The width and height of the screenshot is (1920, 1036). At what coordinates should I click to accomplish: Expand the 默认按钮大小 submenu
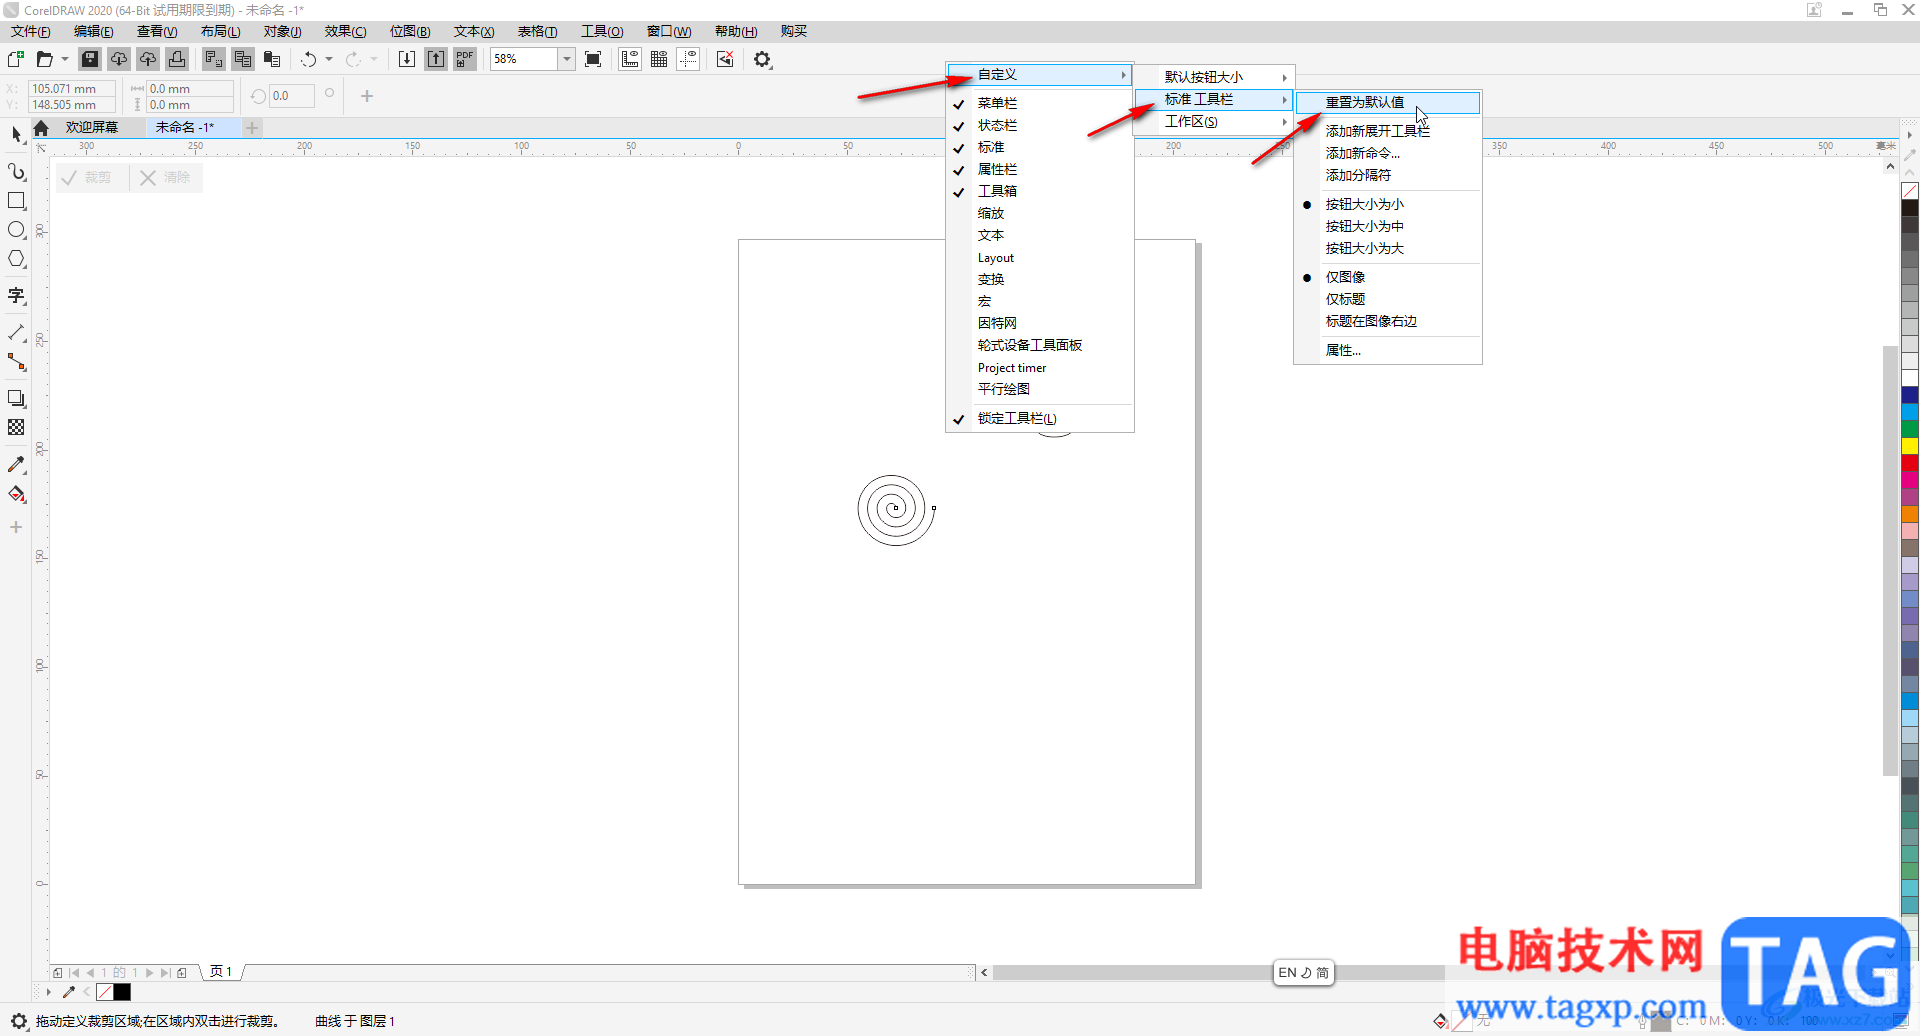(x=1215, y=77)
